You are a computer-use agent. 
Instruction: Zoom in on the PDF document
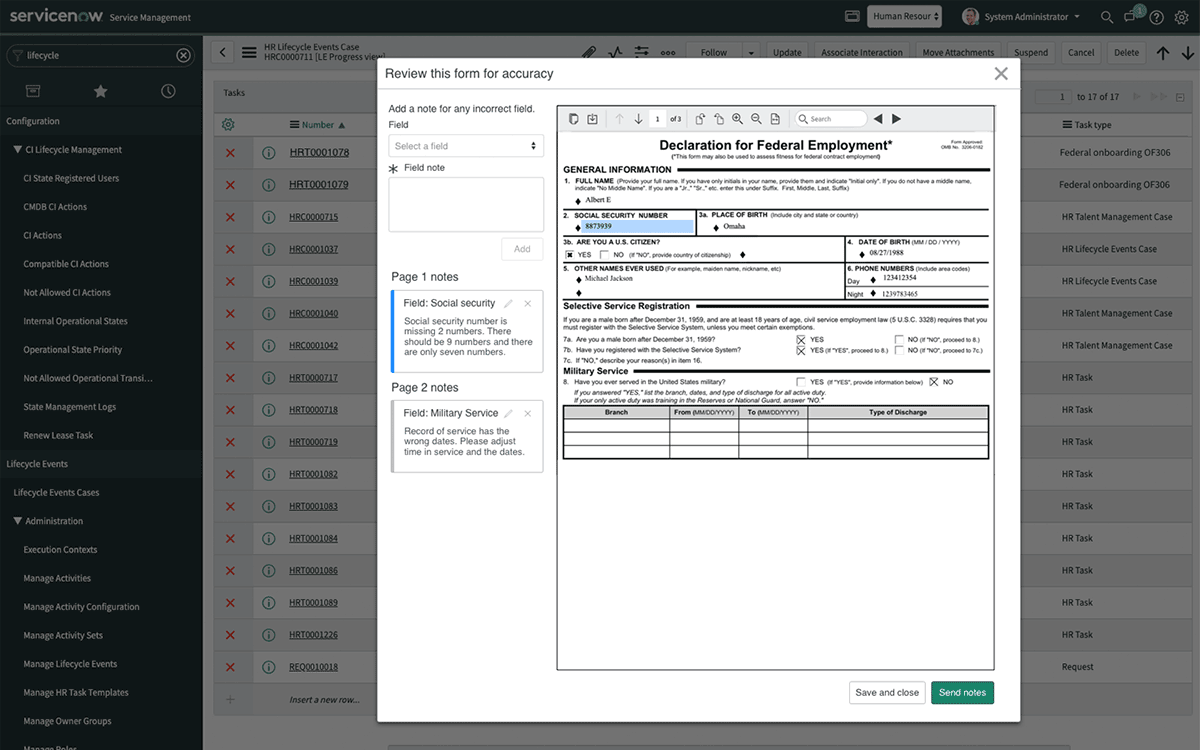coord(737,119)
